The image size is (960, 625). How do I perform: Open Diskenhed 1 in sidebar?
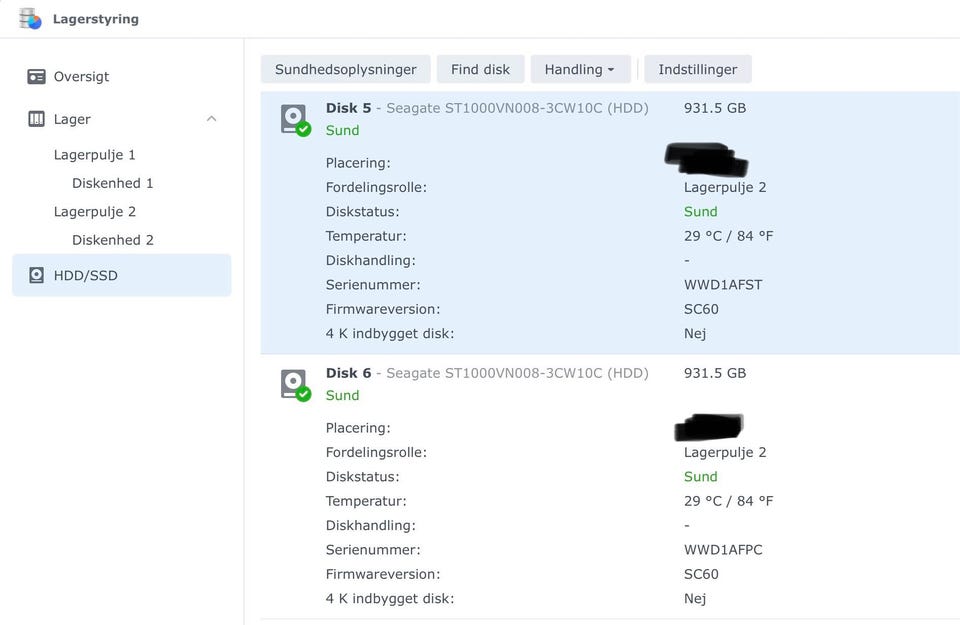(x=113, y=183)
